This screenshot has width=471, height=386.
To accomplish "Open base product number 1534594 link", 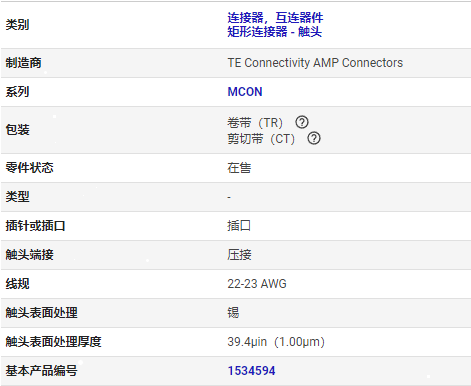I will coord(251,371).
